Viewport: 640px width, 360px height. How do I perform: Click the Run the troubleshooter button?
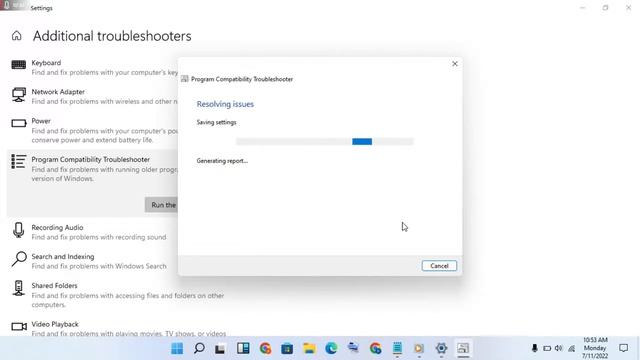click(x=162, y=205)
